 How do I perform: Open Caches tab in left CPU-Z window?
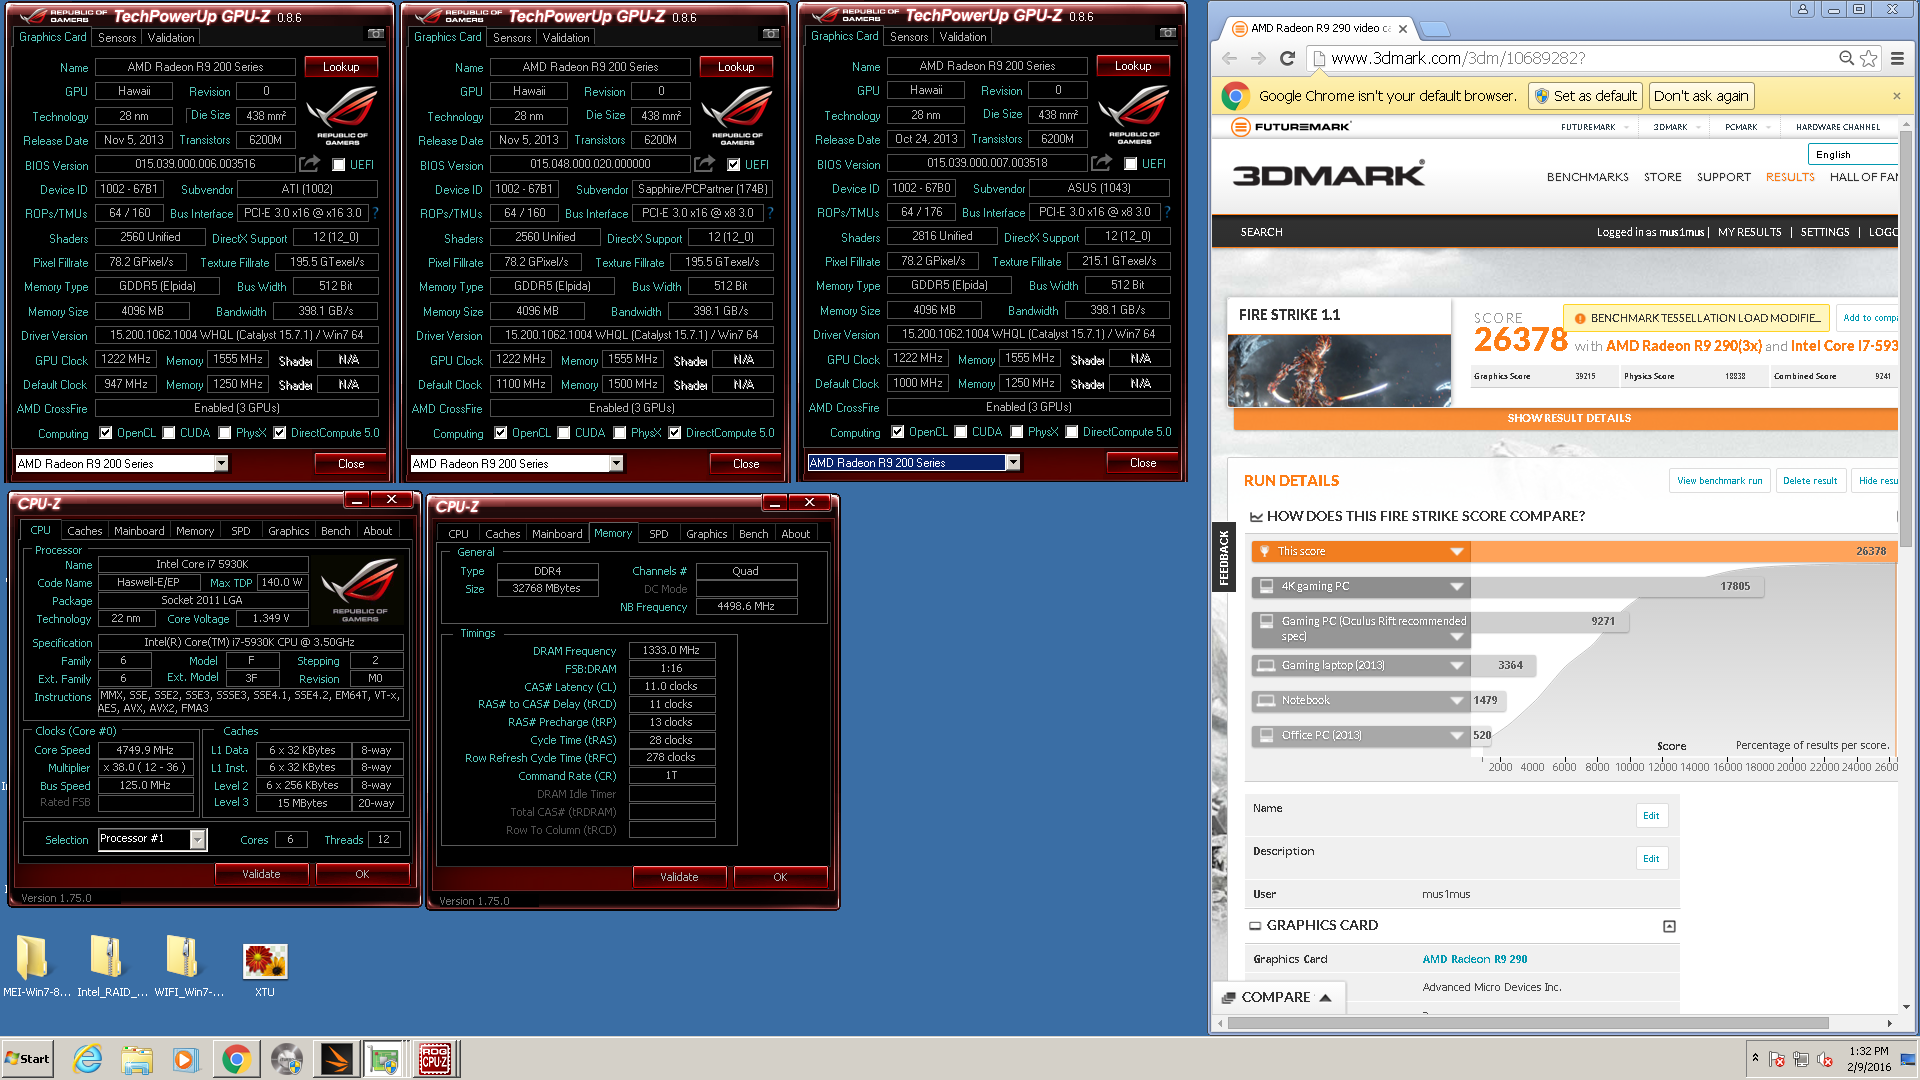point(85,531)
